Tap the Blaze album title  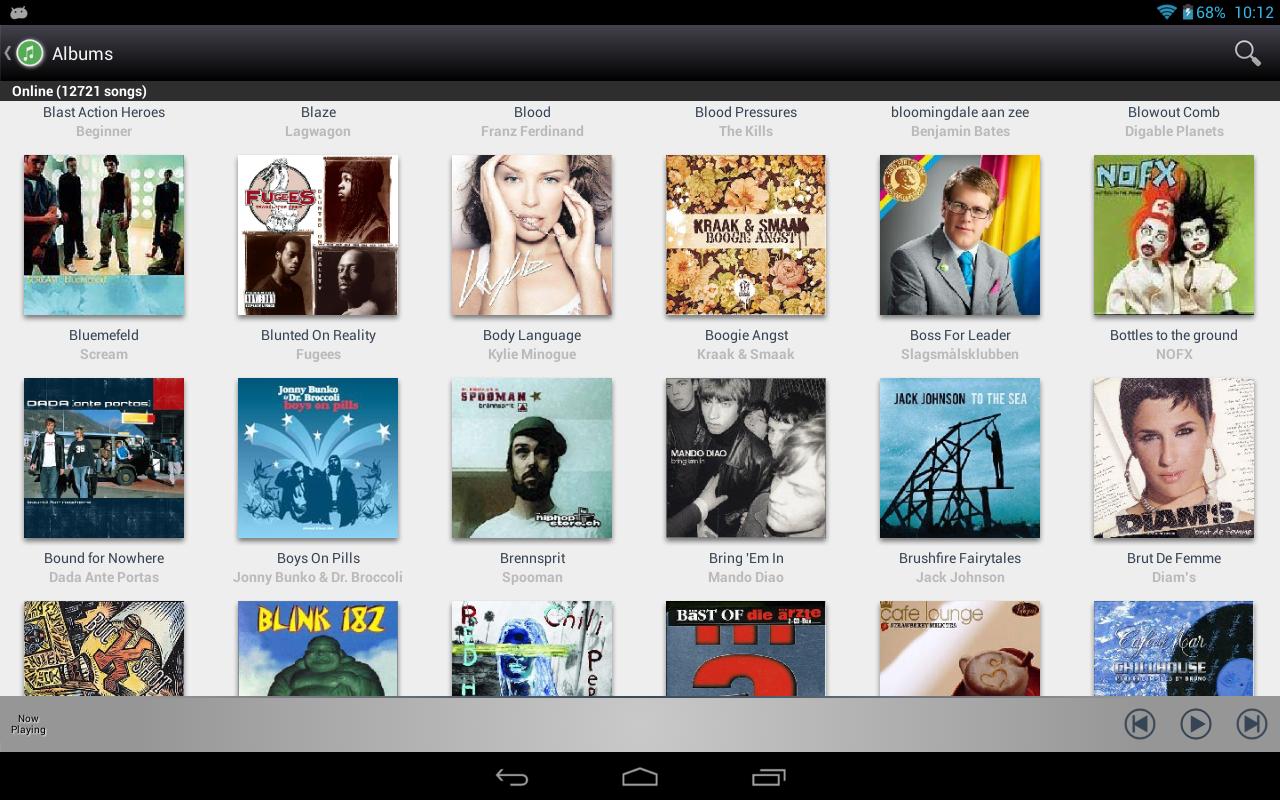[x=318, y=112]
